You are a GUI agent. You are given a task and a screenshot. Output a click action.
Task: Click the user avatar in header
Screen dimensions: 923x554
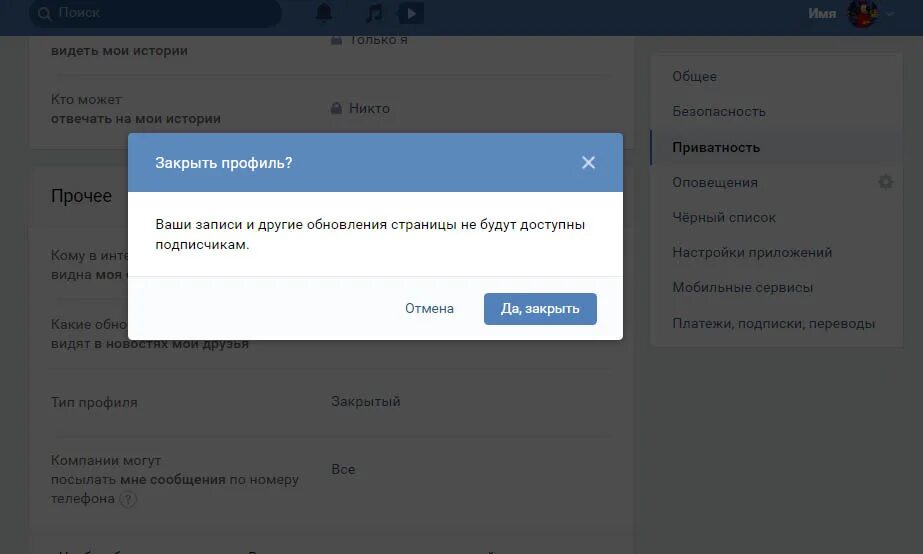tap(862, 13)
